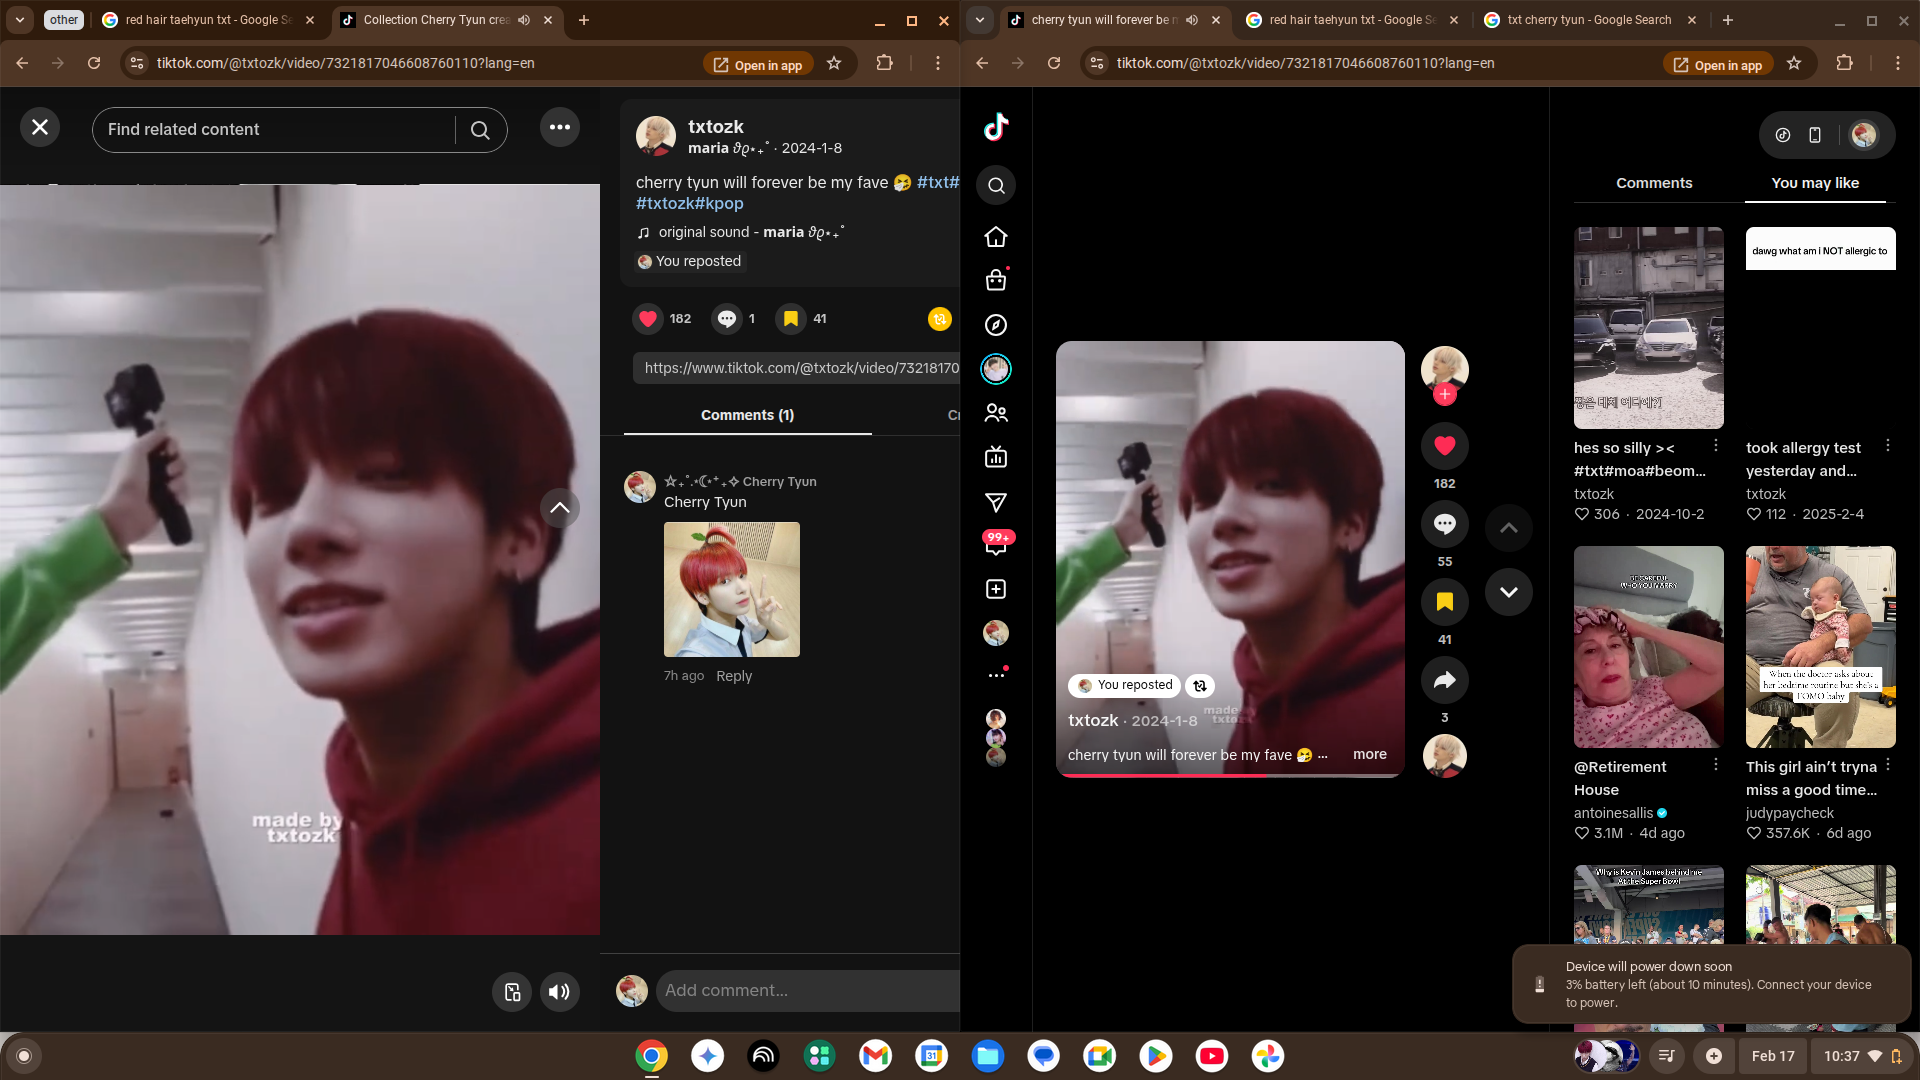Click the TikTok LIVE sidebar icon

coord(995,458)
